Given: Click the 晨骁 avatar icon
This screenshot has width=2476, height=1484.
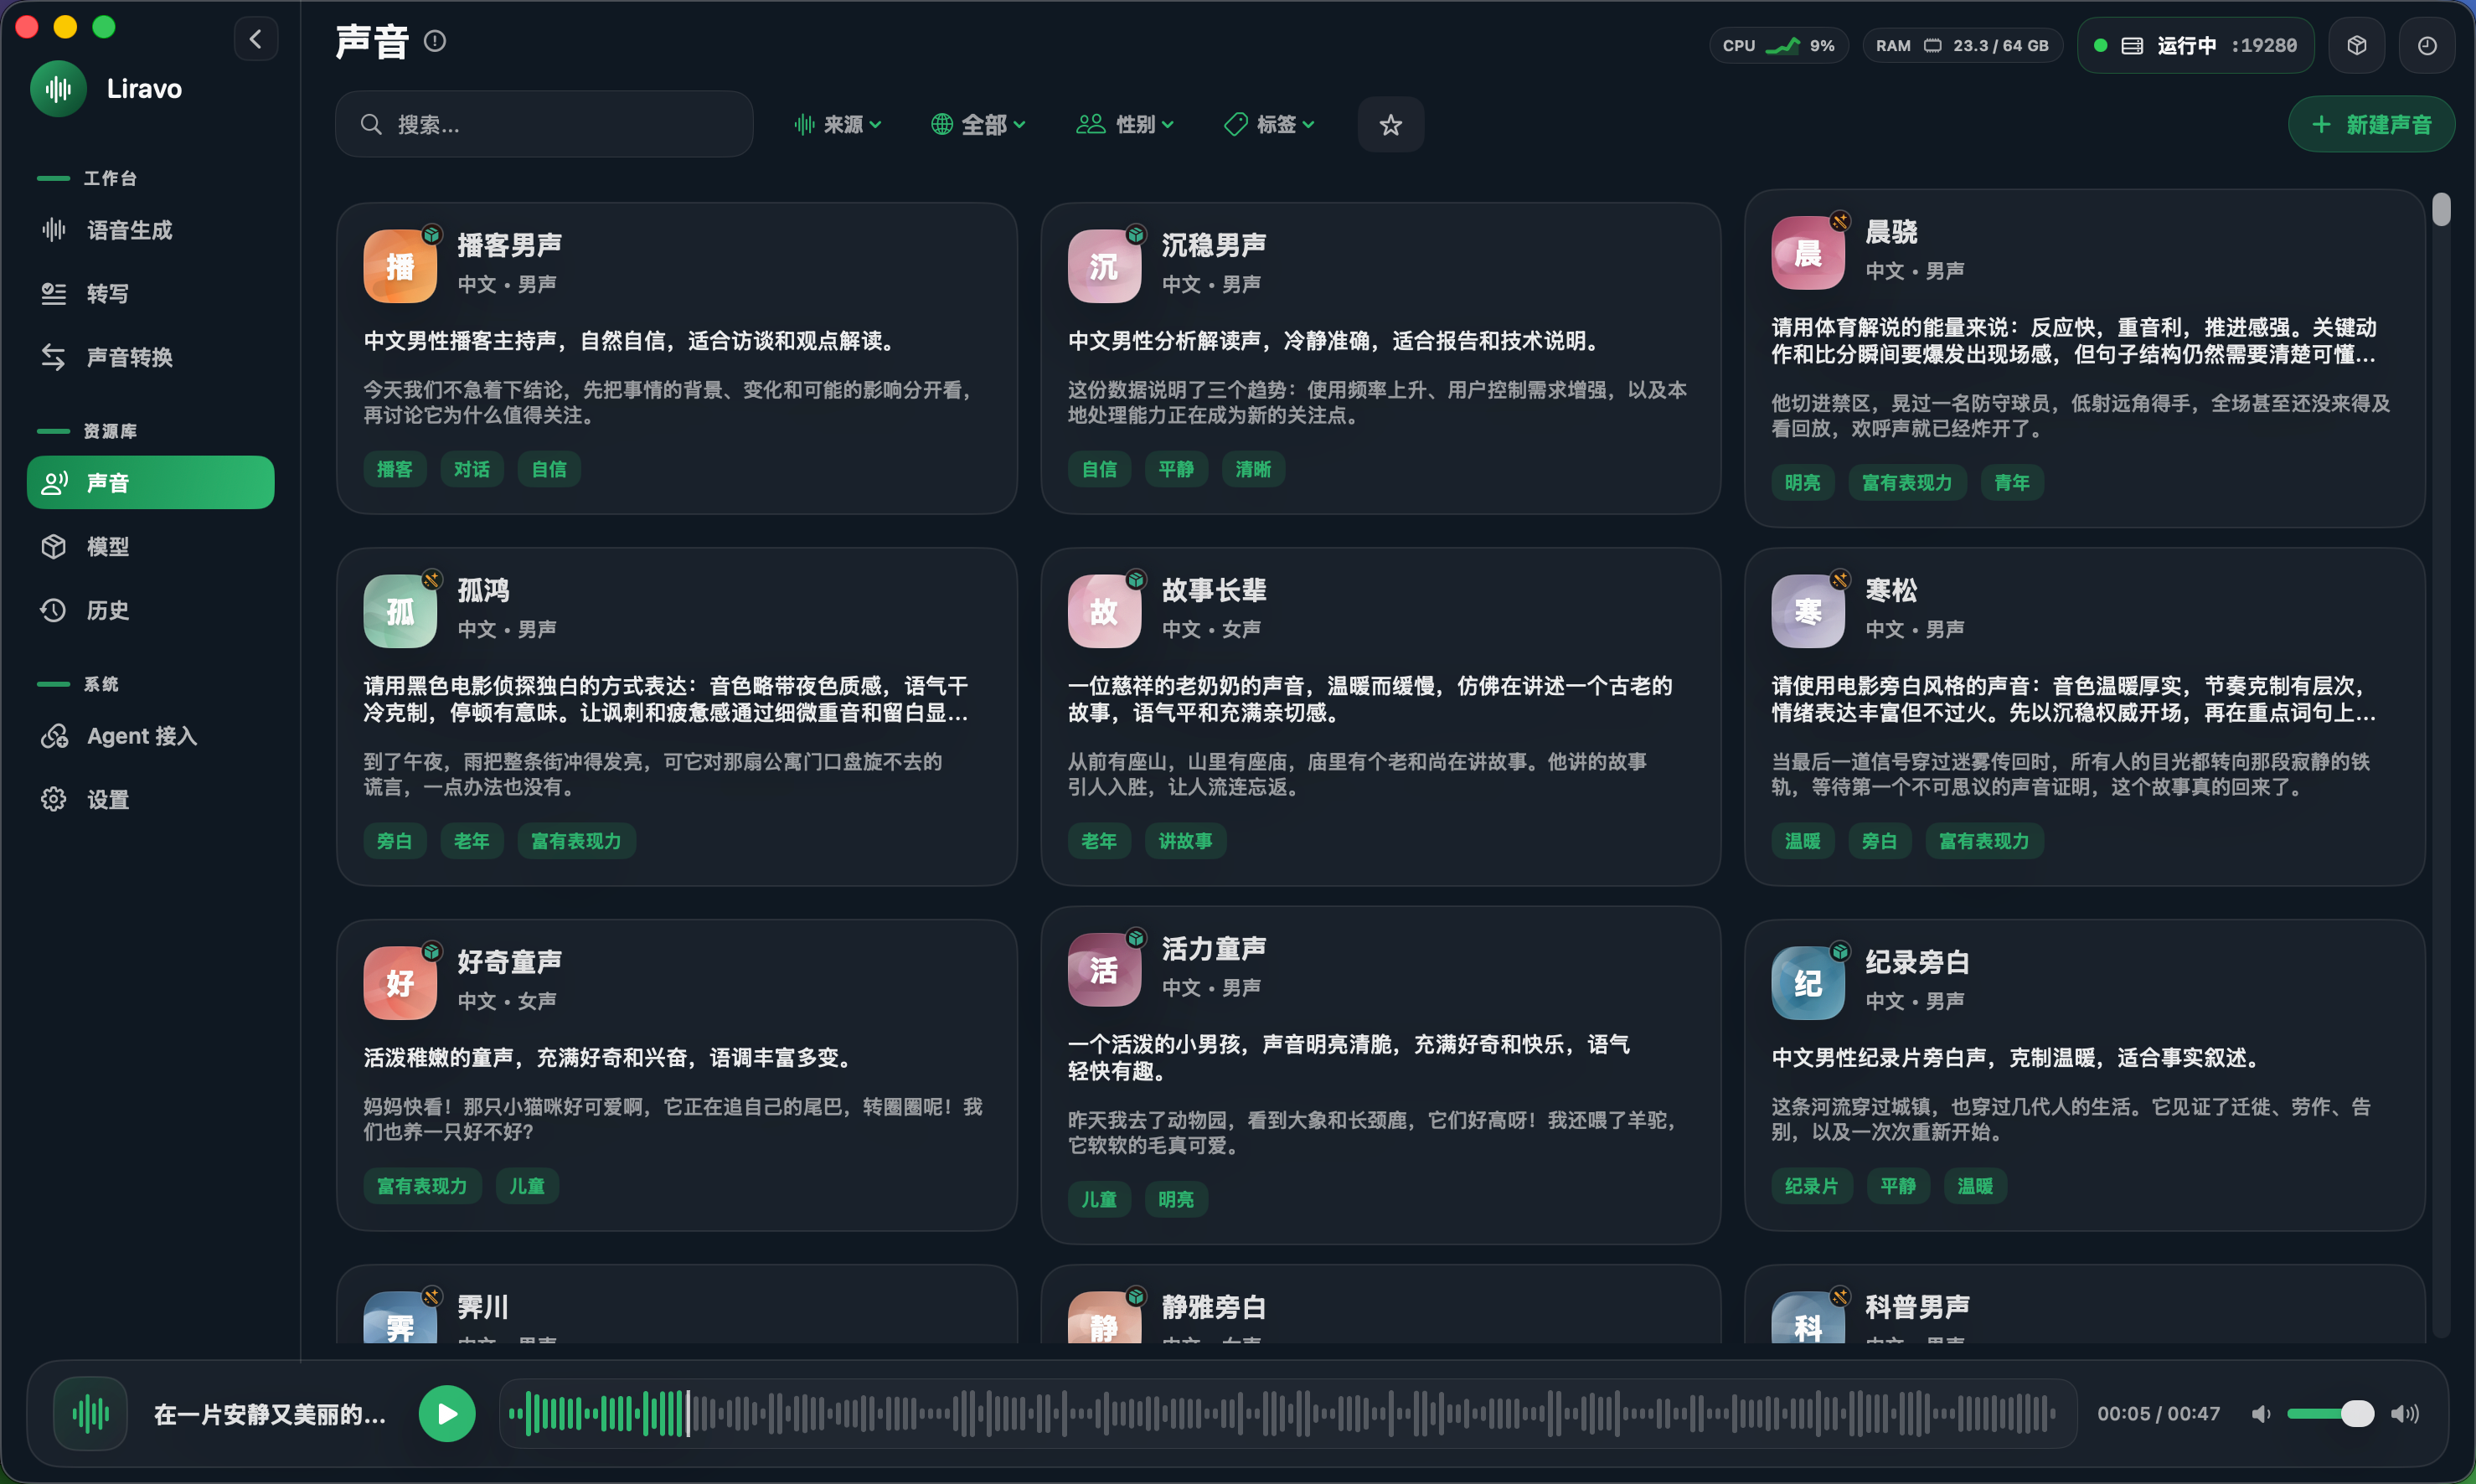Looking at the screenshot, I should [1808, 253].
